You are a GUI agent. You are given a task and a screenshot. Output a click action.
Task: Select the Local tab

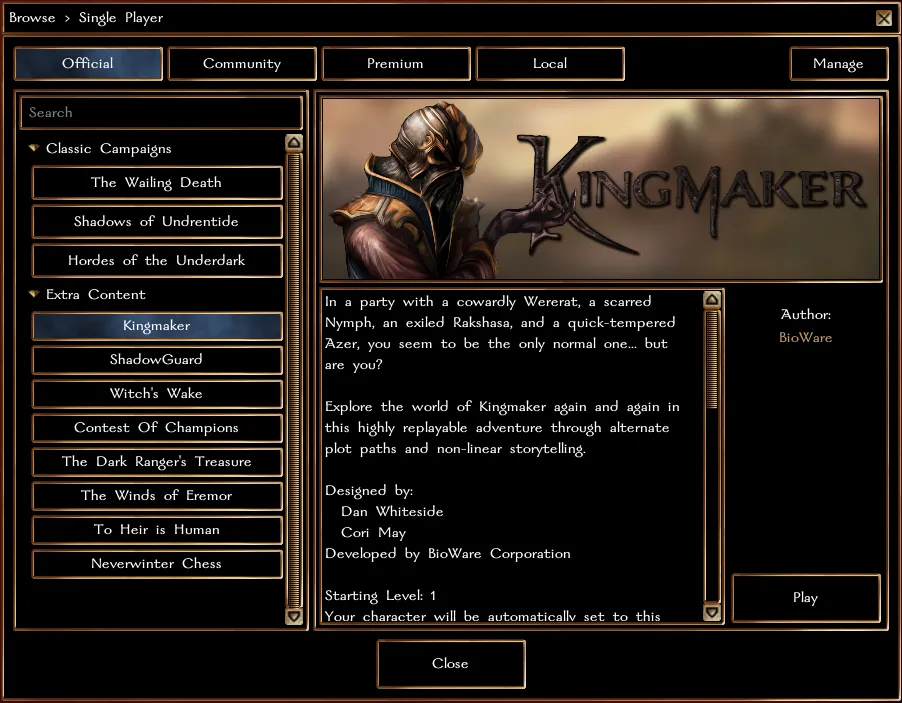(x=550, y=64)
